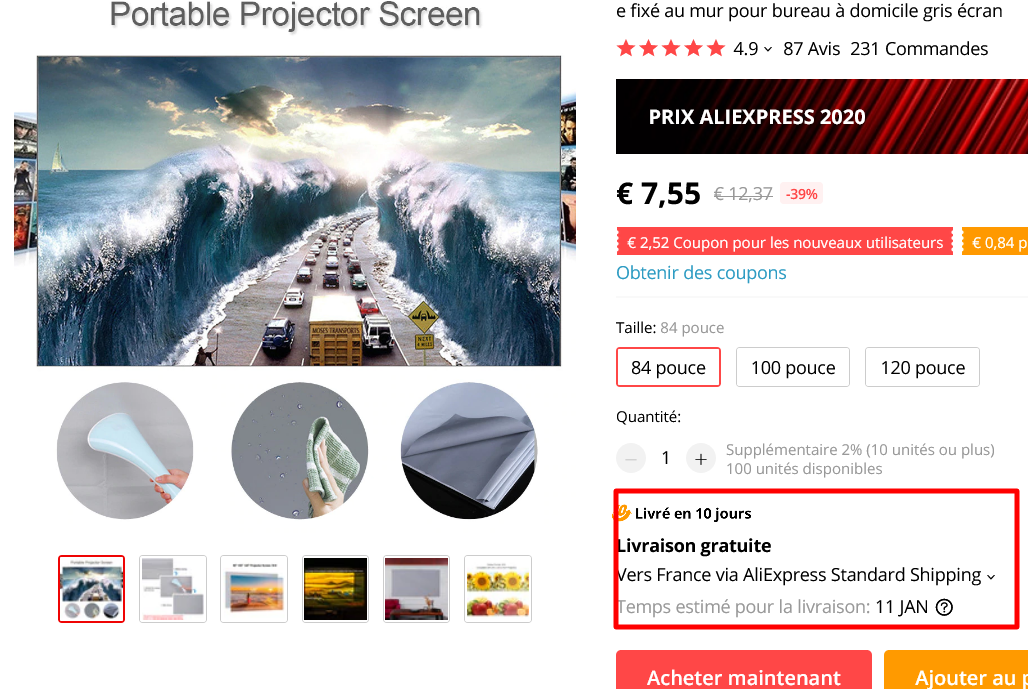This screenshot has height=689, width=1028.
Task: Click the delivery estimate help question-mark icon
Action: click(x=944, y=608)
